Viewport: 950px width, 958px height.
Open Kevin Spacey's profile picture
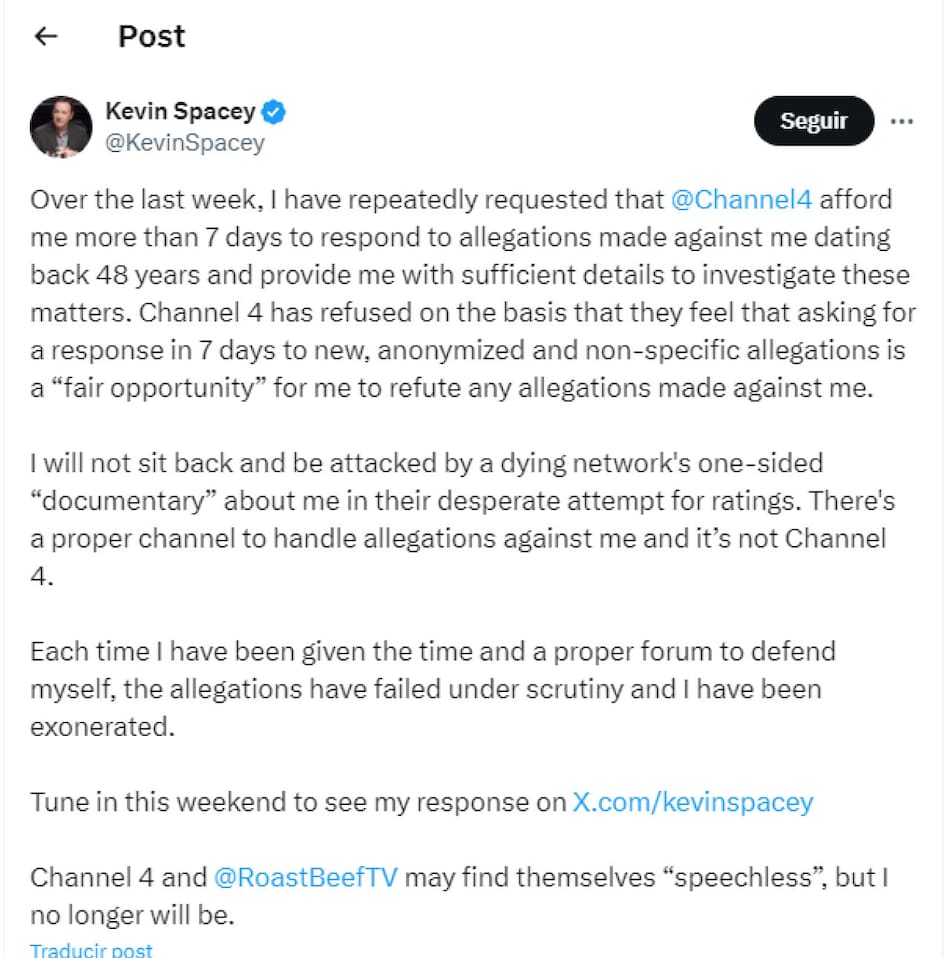[61, 127]
